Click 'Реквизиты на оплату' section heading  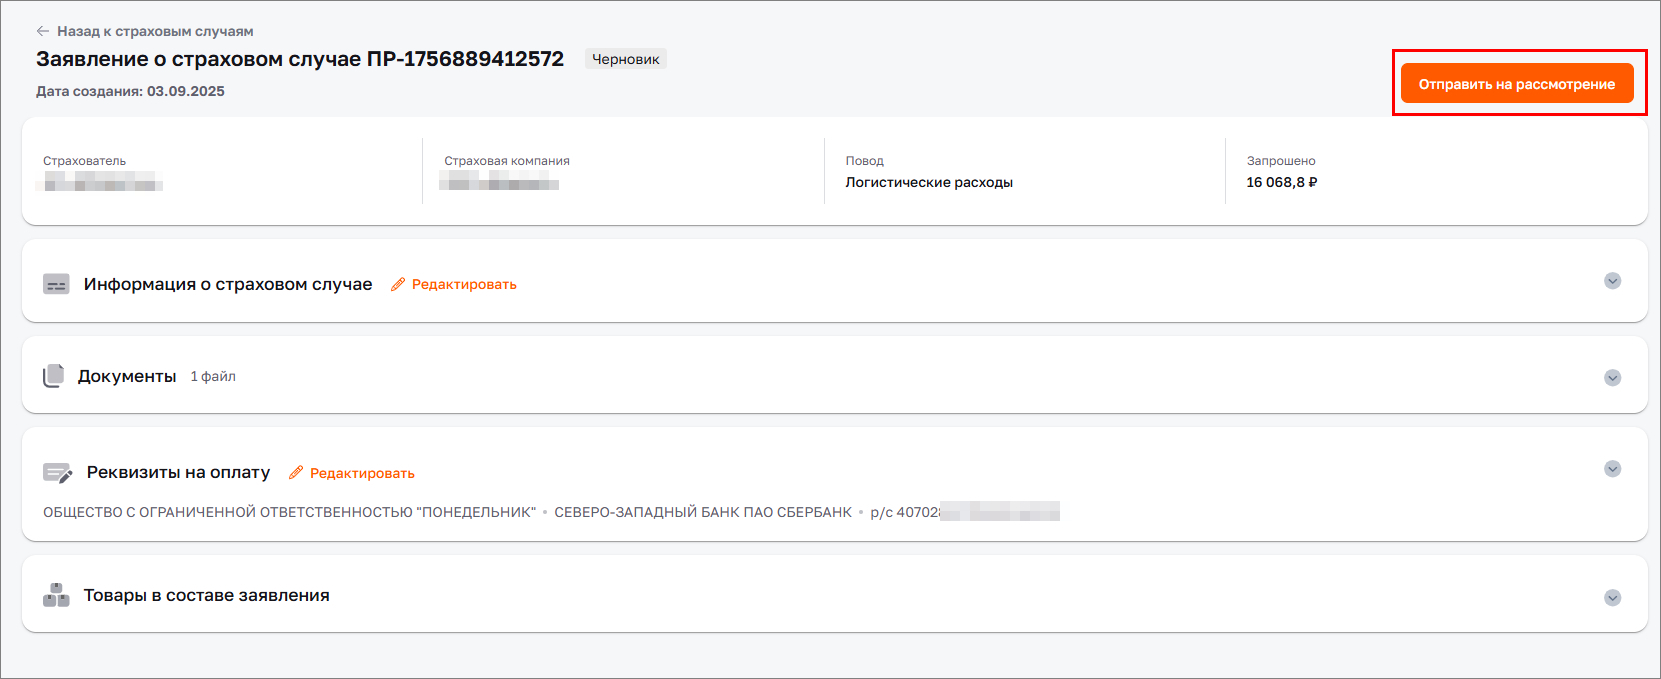click(x=178, y=472)
